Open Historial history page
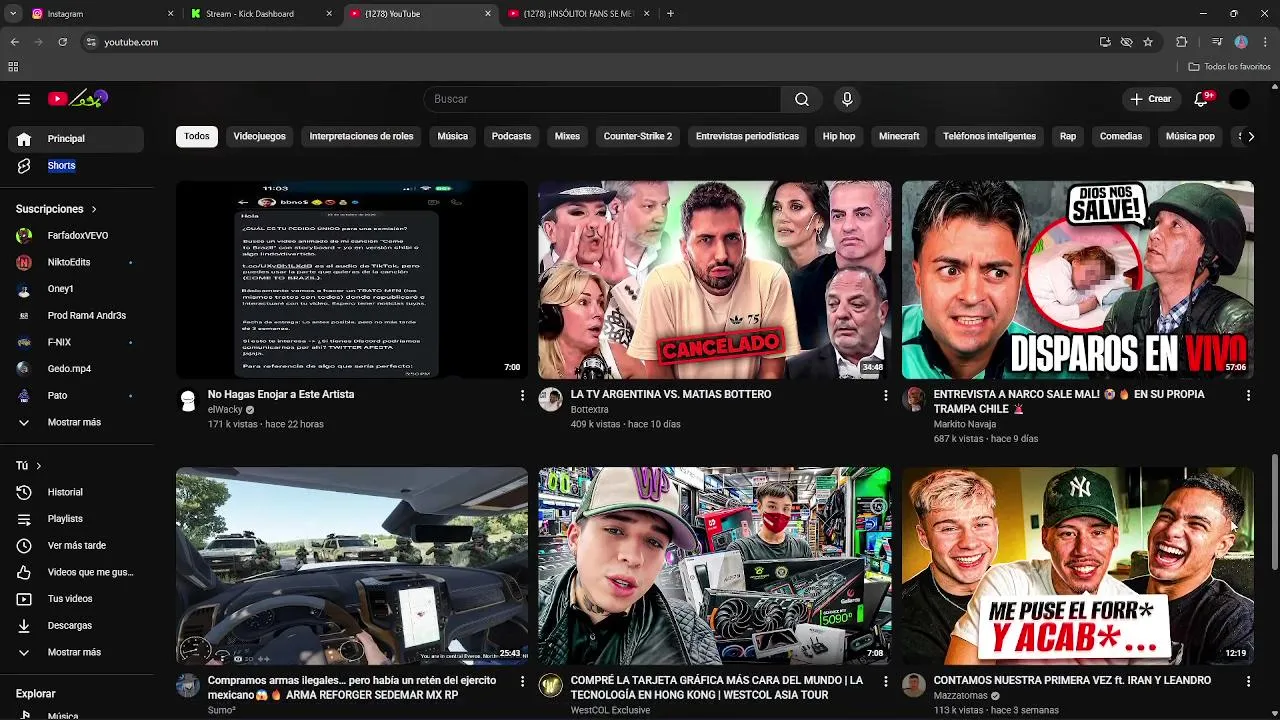The height and width of the screenshot is (720, 1280). tap(76, 492)
